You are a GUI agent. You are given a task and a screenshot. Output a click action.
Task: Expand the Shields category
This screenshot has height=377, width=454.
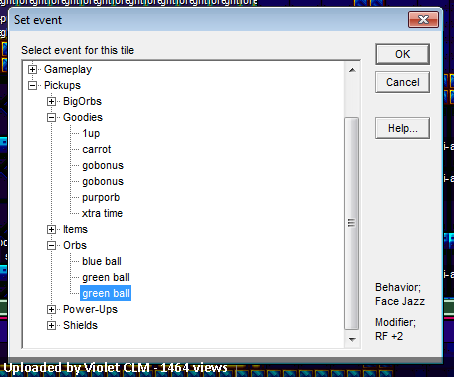coord(51,325)
